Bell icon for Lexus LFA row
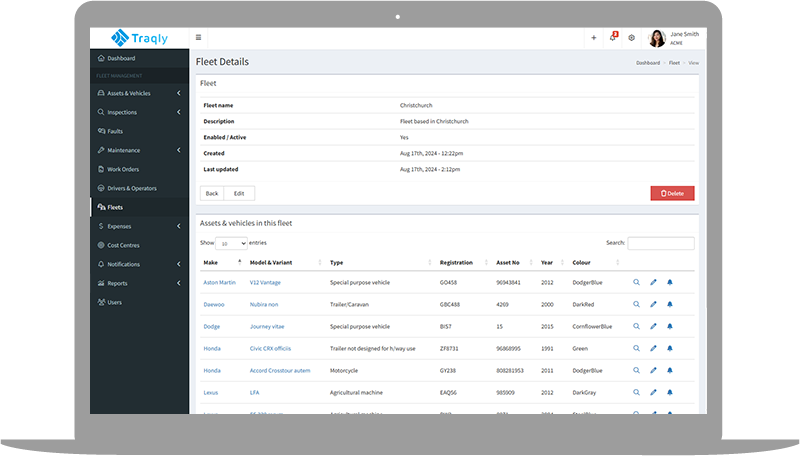800x456 pixels. click(670, 392)
